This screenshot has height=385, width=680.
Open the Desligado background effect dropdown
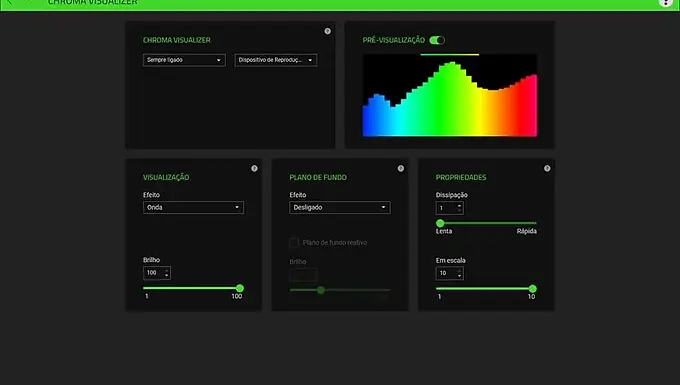pyautogui.click(x=340, y=207)
